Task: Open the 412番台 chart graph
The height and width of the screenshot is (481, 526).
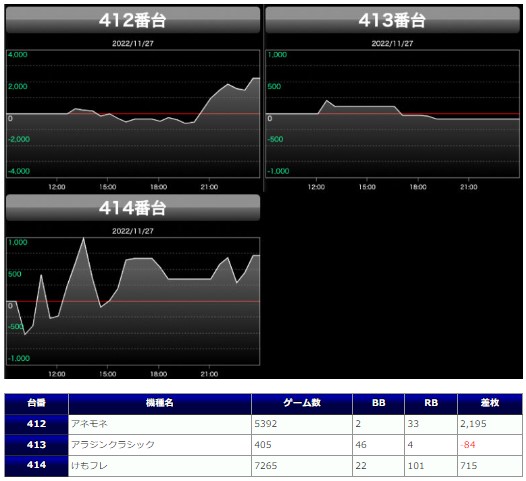Action: [x=133, y=114]
